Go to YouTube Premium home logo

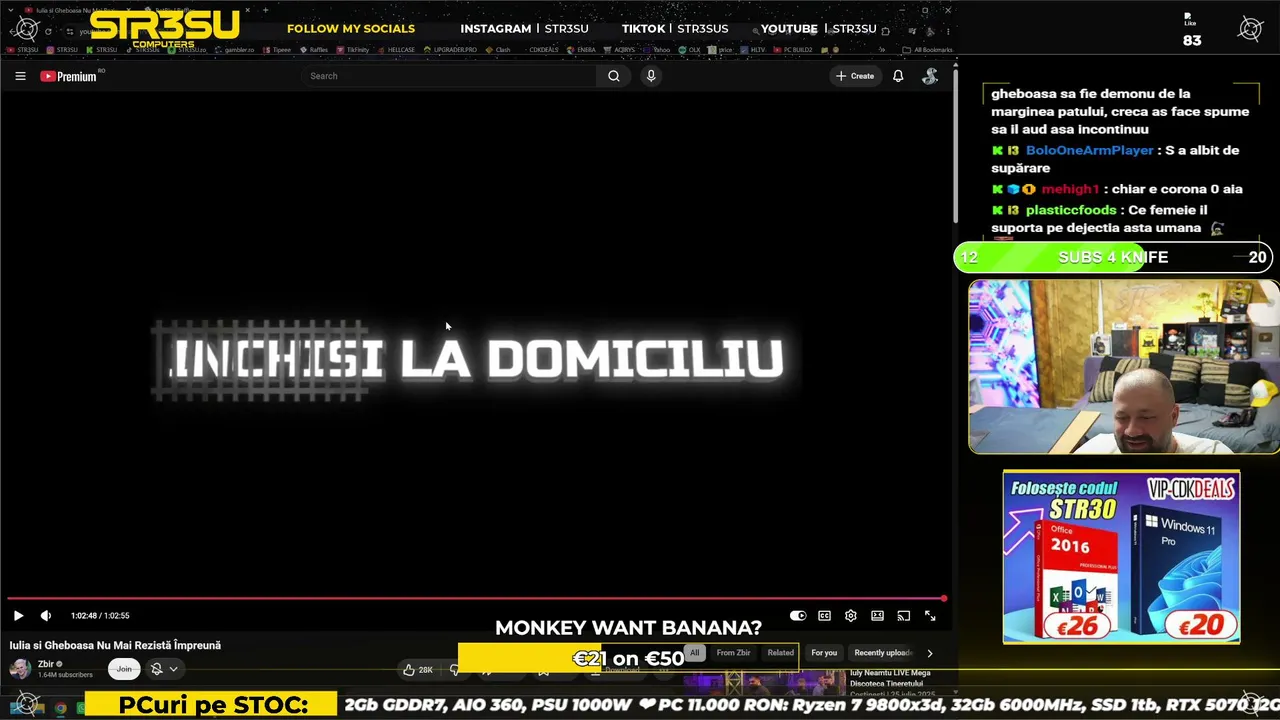pos(69,76)
